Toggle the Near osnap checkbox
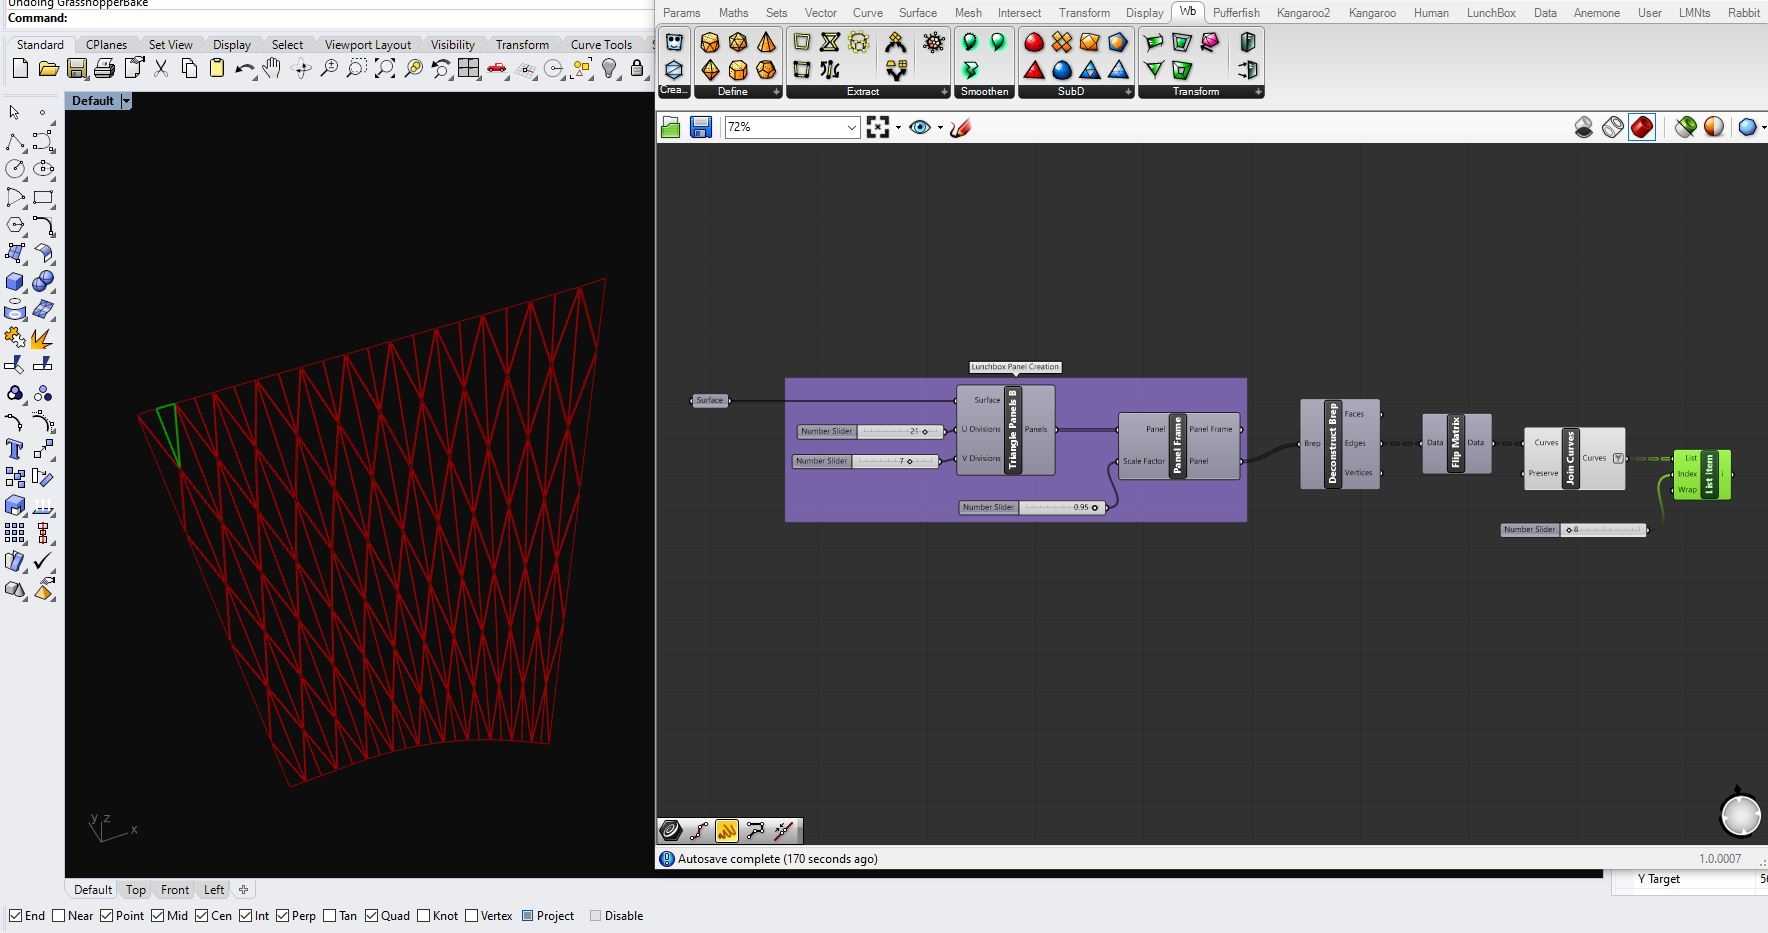1768x933 pixels. 58,916
